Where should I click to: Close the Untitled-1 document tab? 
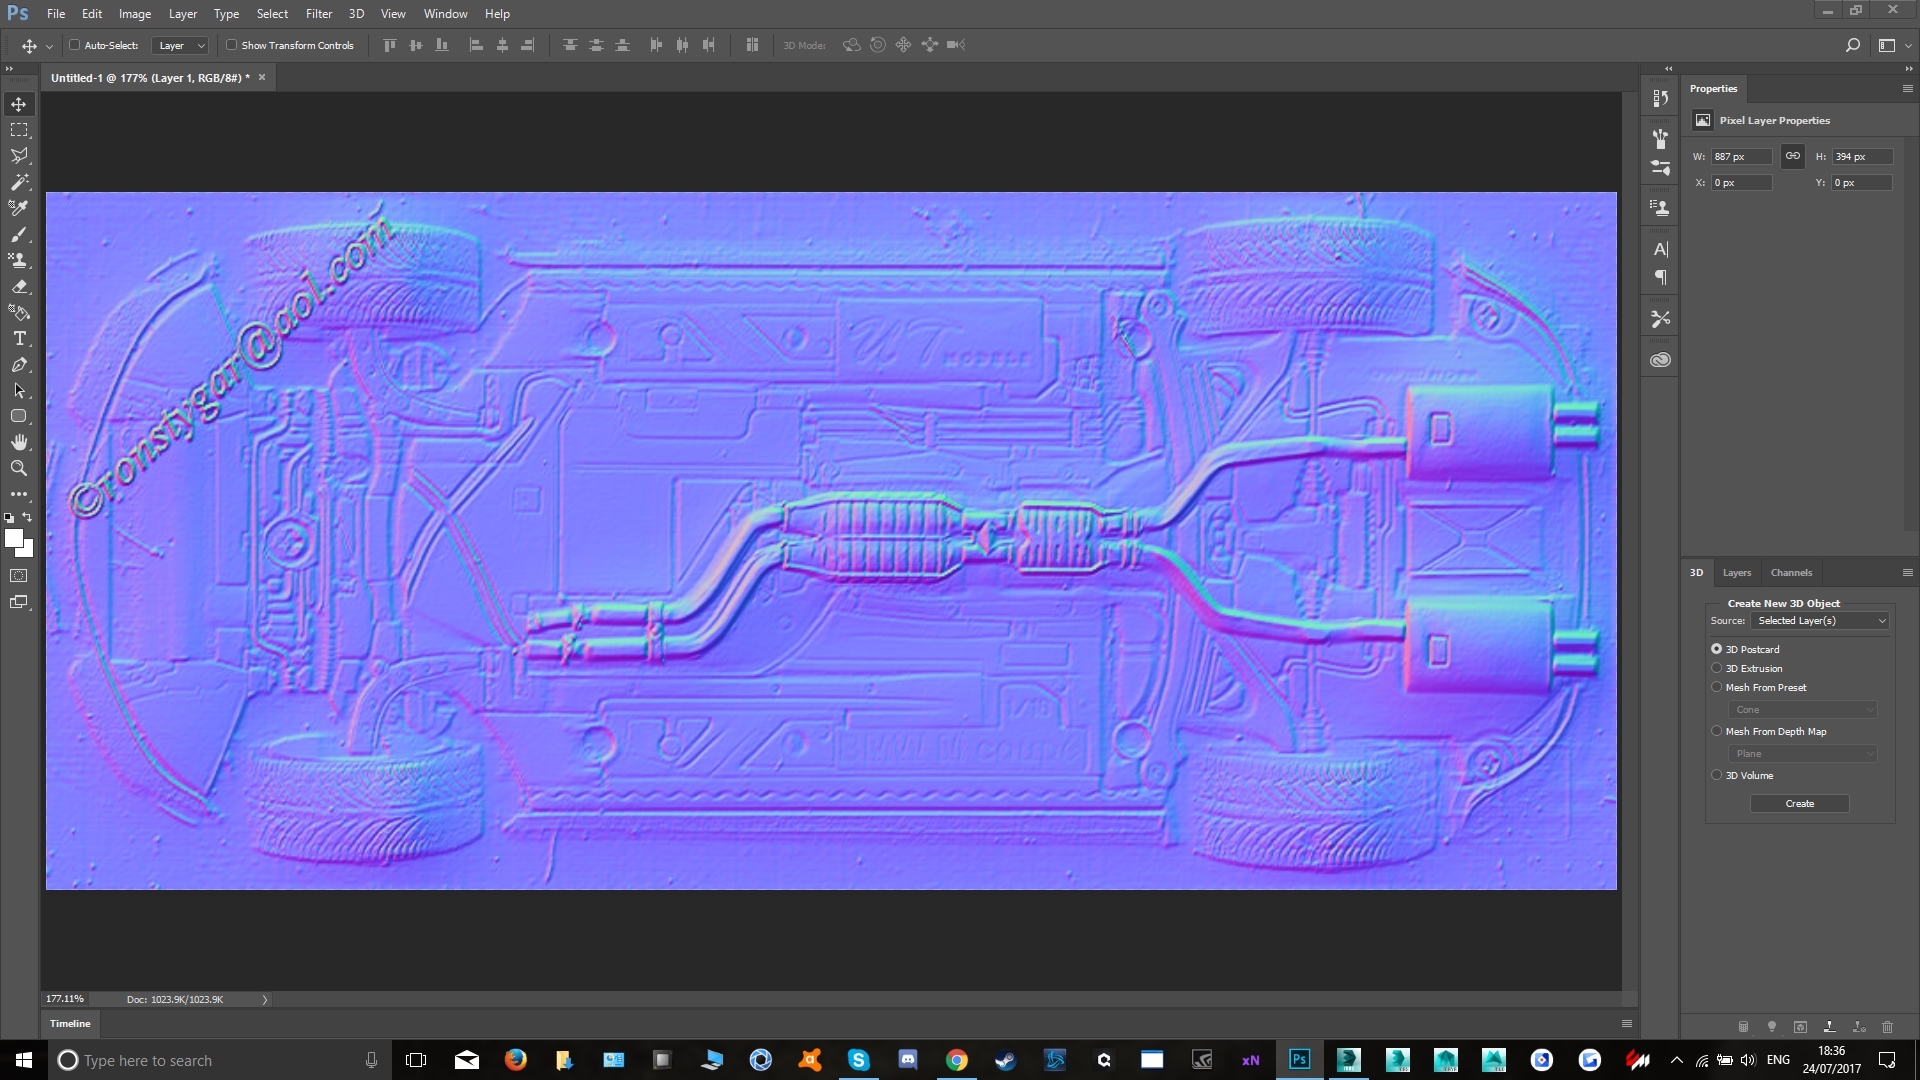point(262,77)
